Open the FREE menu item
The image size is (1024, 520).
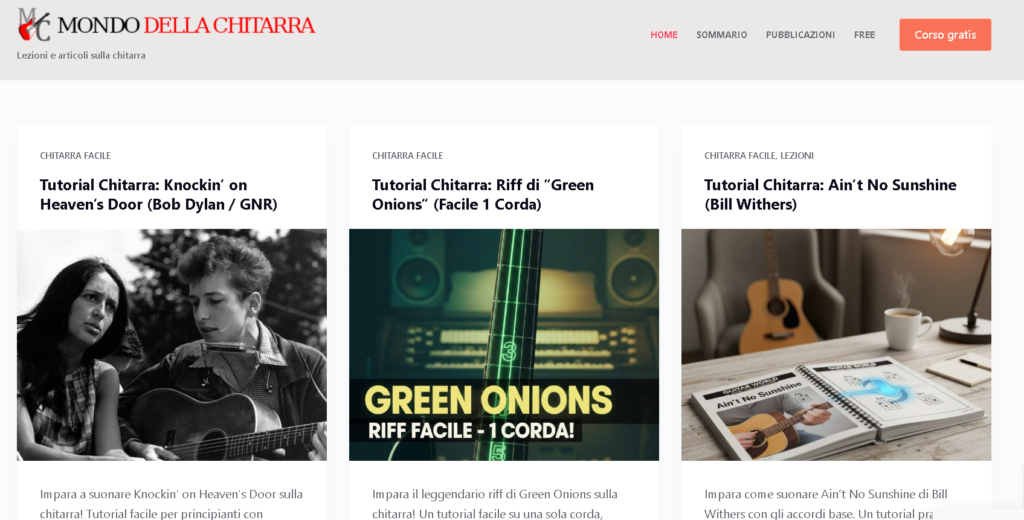(x=864, y=35)
